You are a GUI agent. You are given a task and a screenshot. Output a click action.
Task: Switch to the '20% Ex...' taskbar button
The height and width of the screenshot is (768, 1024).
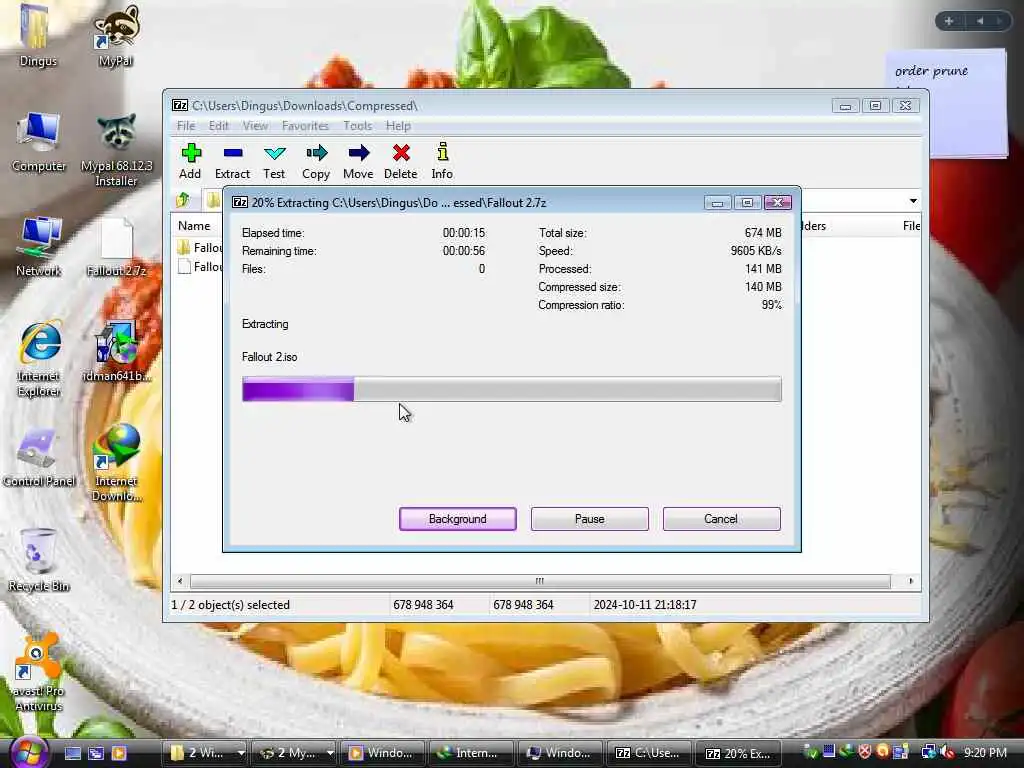[738, 753]
